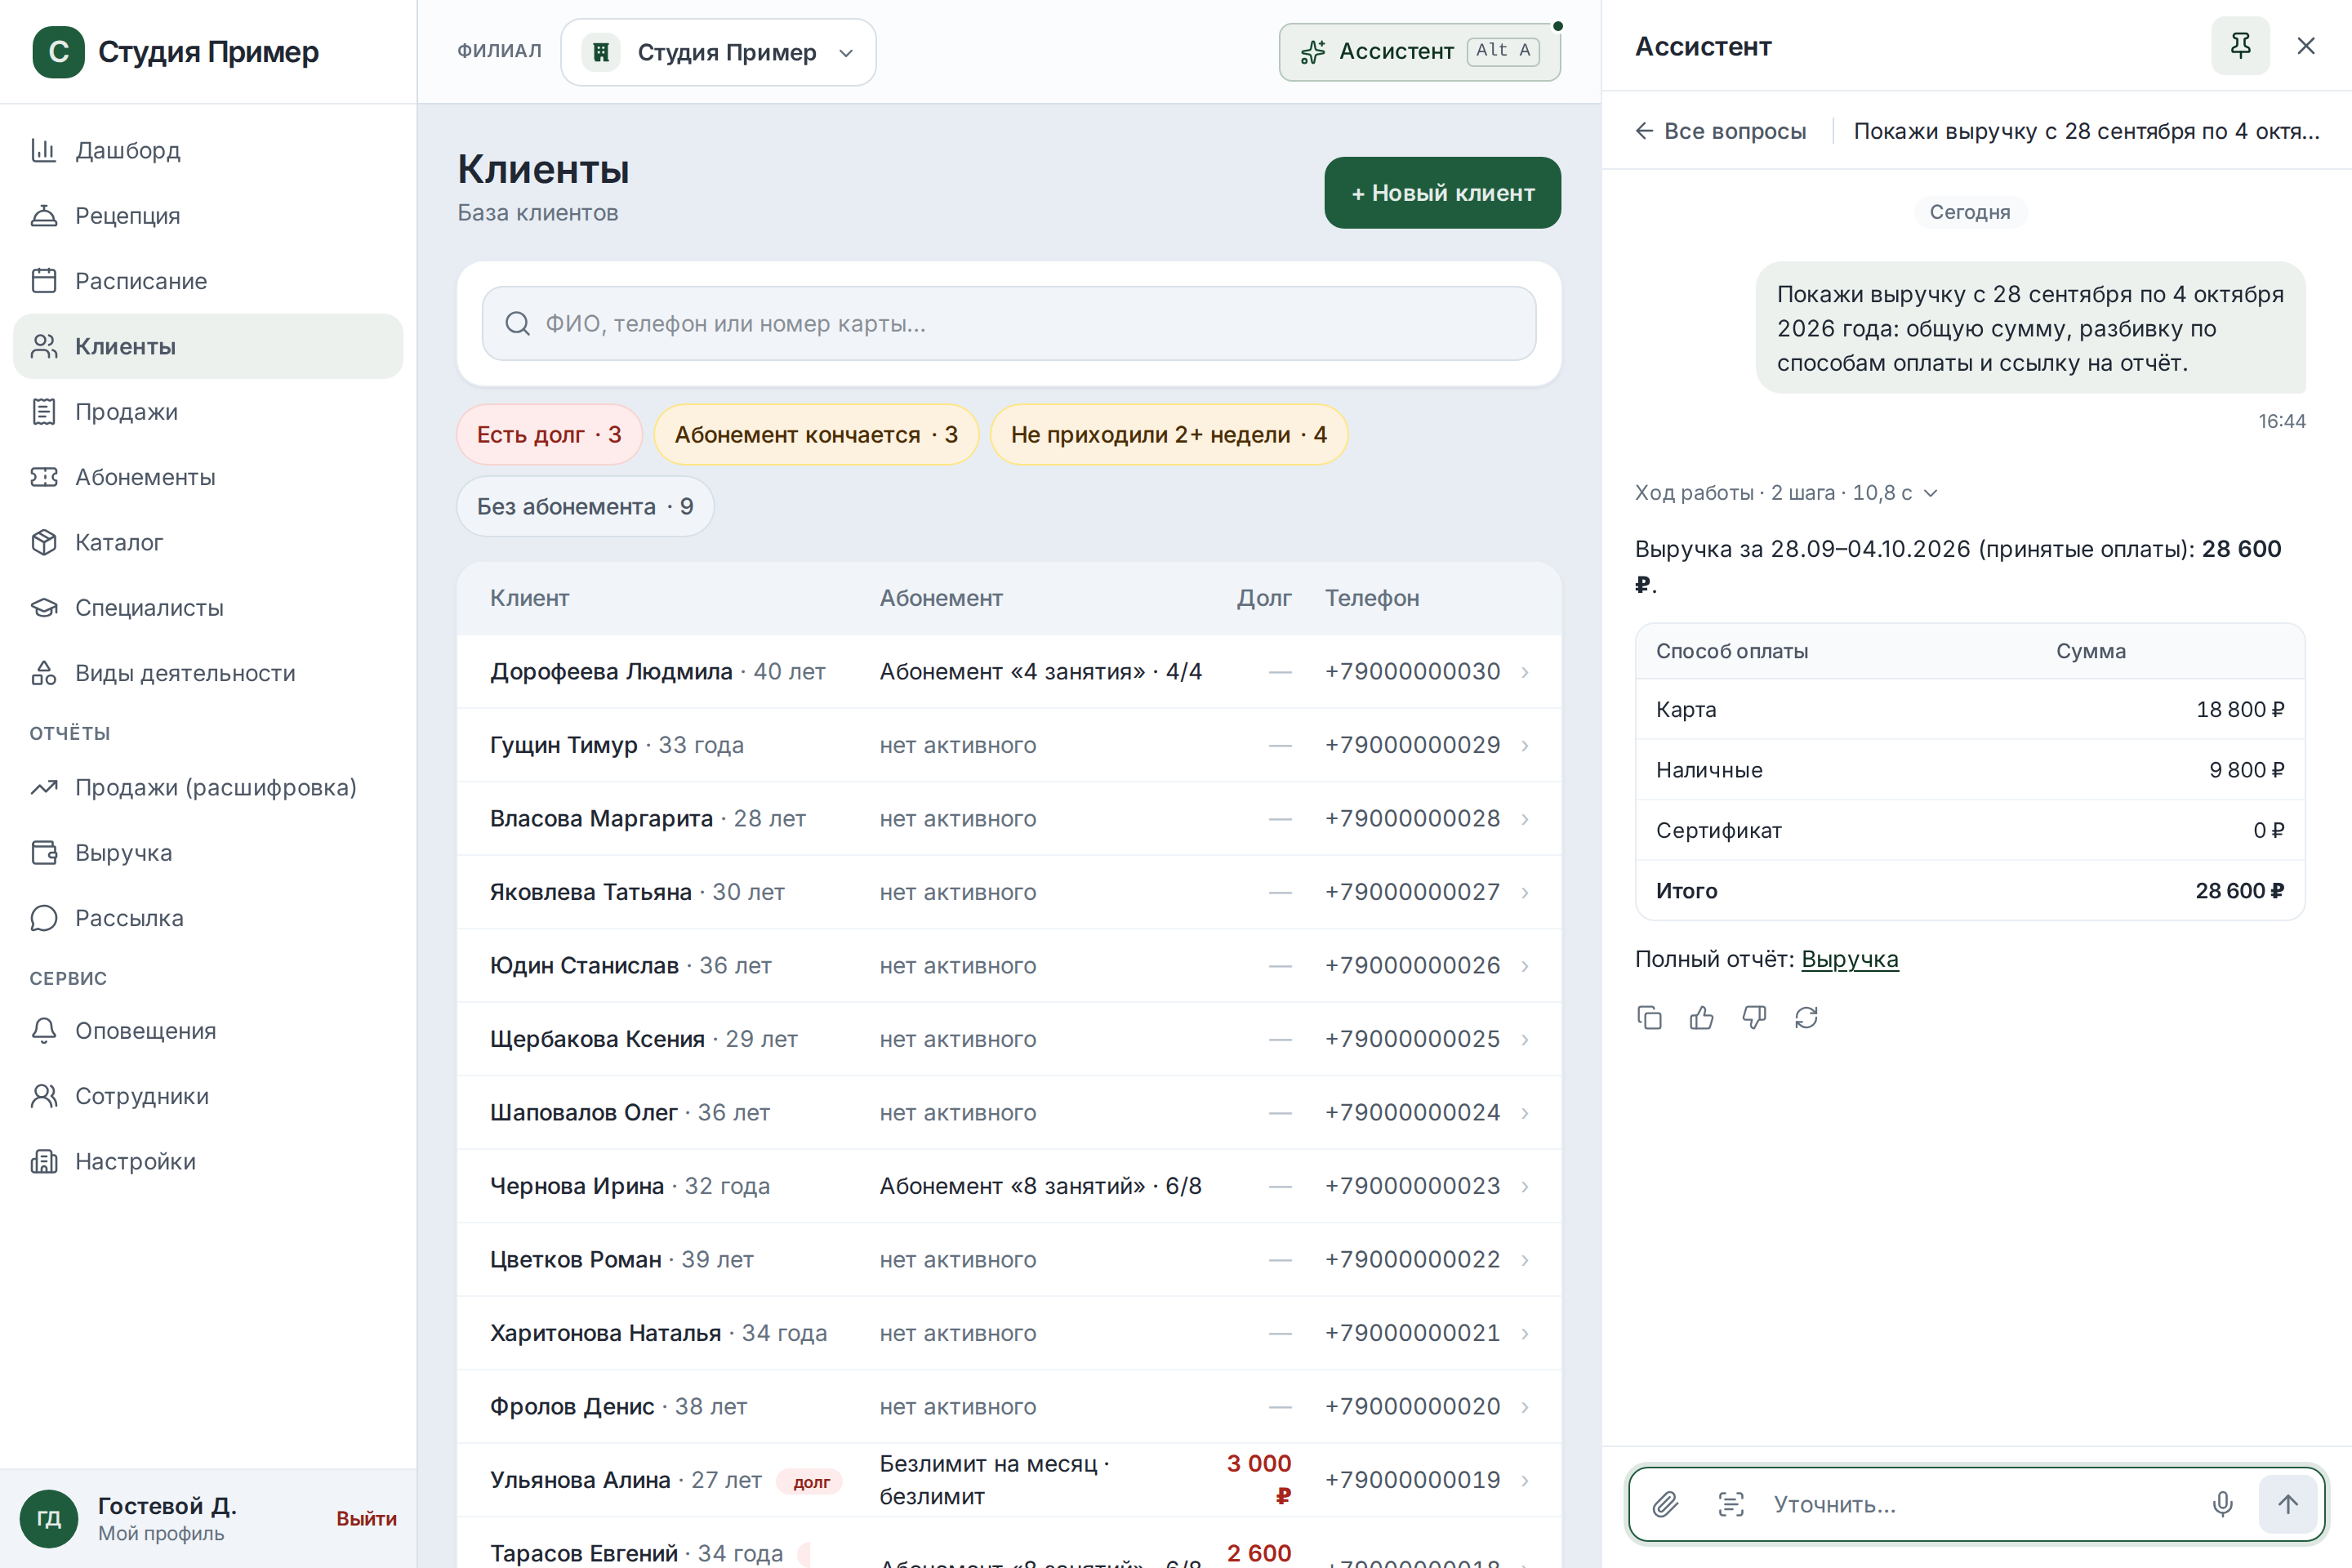This screenshot has height=1568, width=2352.
Task: Click the Уточнить message input
Action: (1975, 1504)
